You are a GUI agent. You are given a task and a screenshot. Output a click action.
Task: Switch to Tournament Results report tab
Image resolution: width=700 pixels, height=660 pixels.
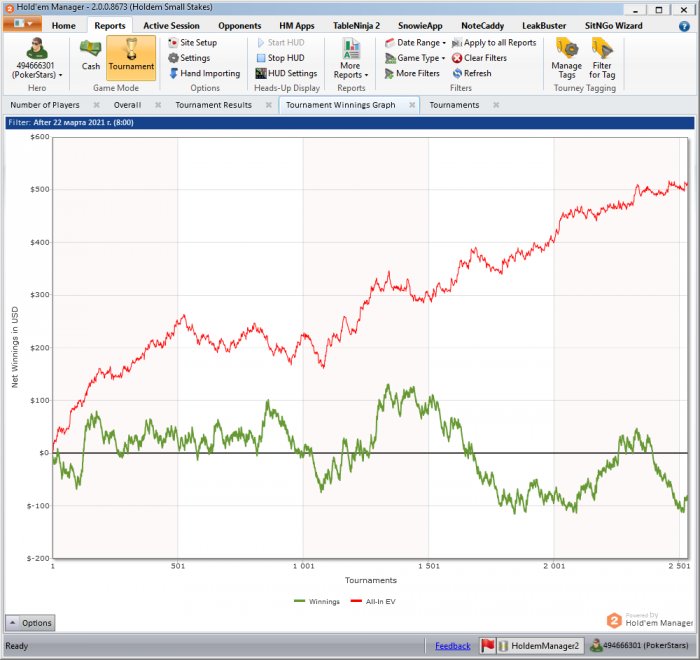[213, 105]
